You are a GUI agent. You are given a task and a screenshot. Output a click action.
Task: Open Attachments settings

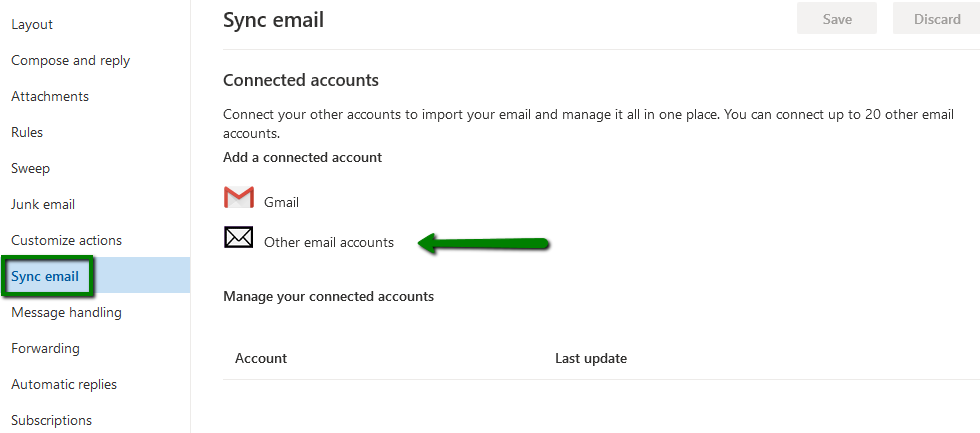pyautogui.click(x=50, y=96)
